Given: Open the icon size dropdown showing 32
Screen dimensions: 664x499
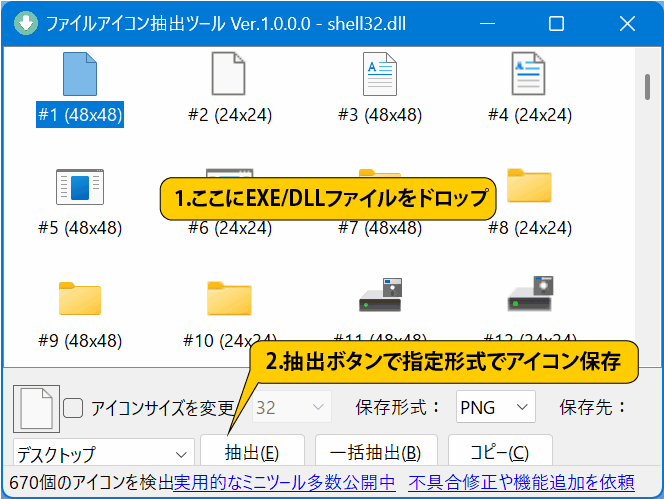Looking at the screenshot, I should click(292, 408).
